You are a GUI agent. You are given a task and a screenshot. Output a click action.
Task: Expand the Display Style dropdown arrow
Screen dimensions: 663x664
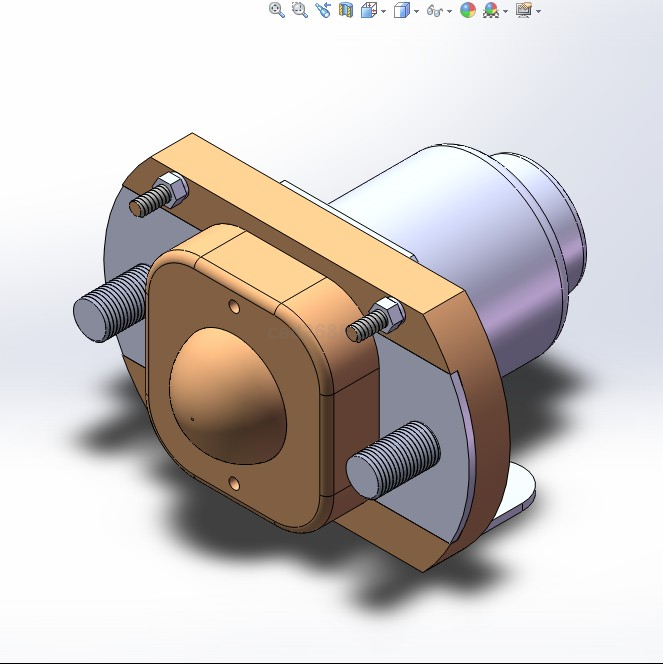(416, 11)
